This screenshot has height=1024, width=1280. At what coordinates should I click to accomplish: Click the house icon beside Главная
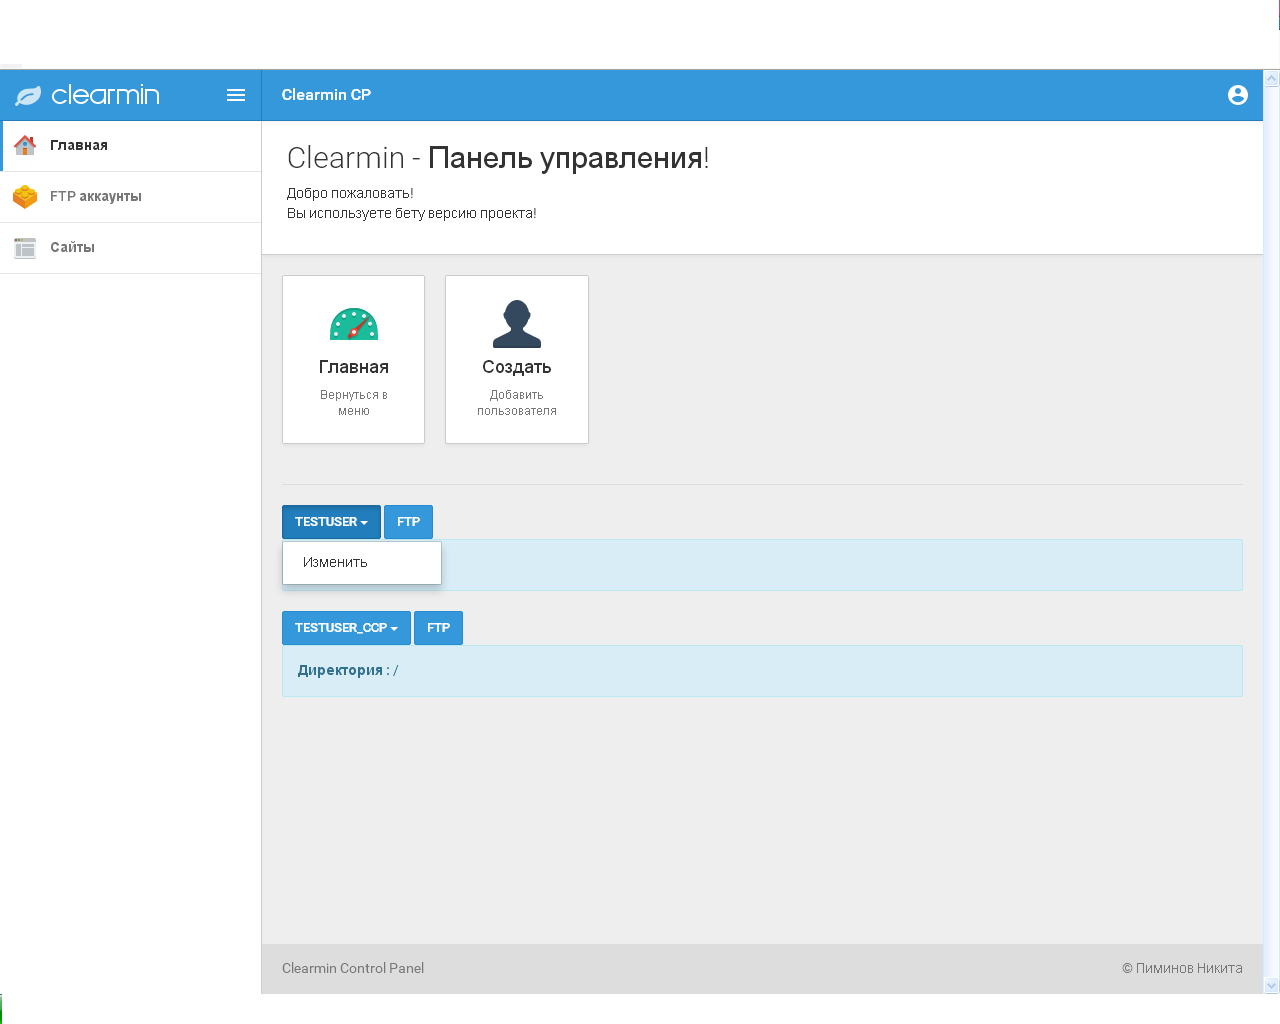pyautogui.click(x=25, y=145)
